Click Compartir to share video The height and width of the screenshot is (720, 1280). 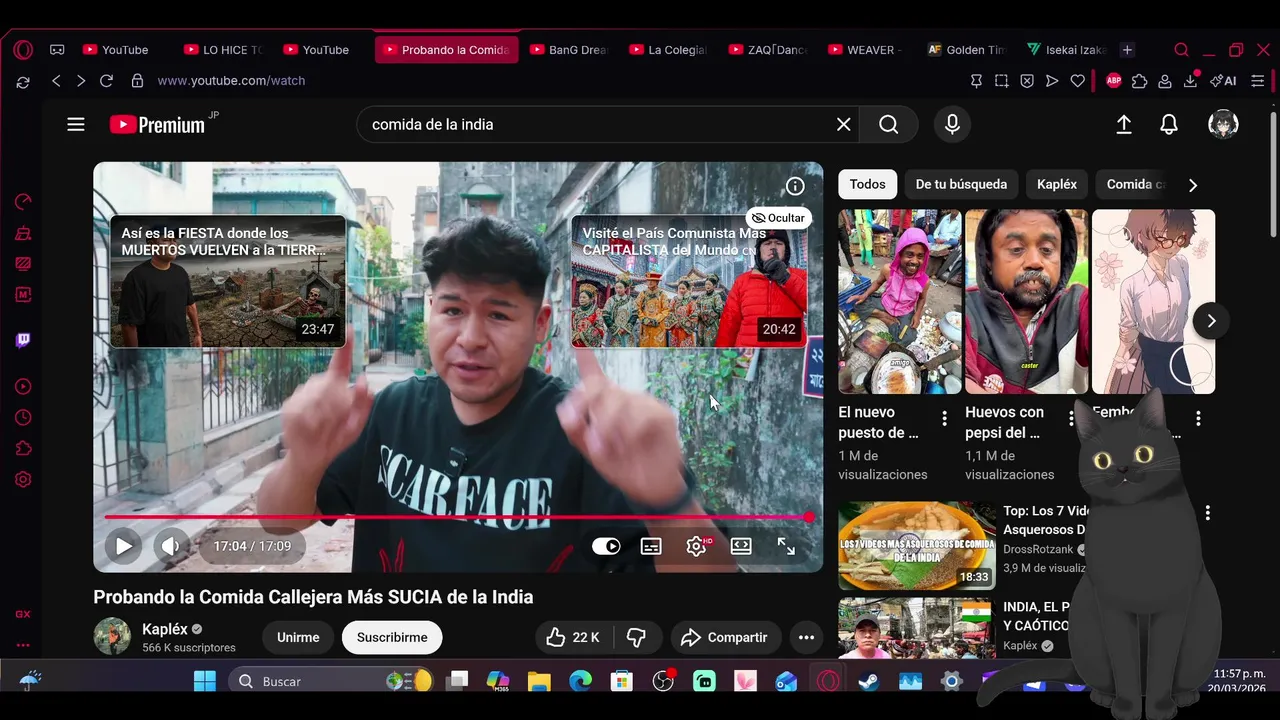724,637
